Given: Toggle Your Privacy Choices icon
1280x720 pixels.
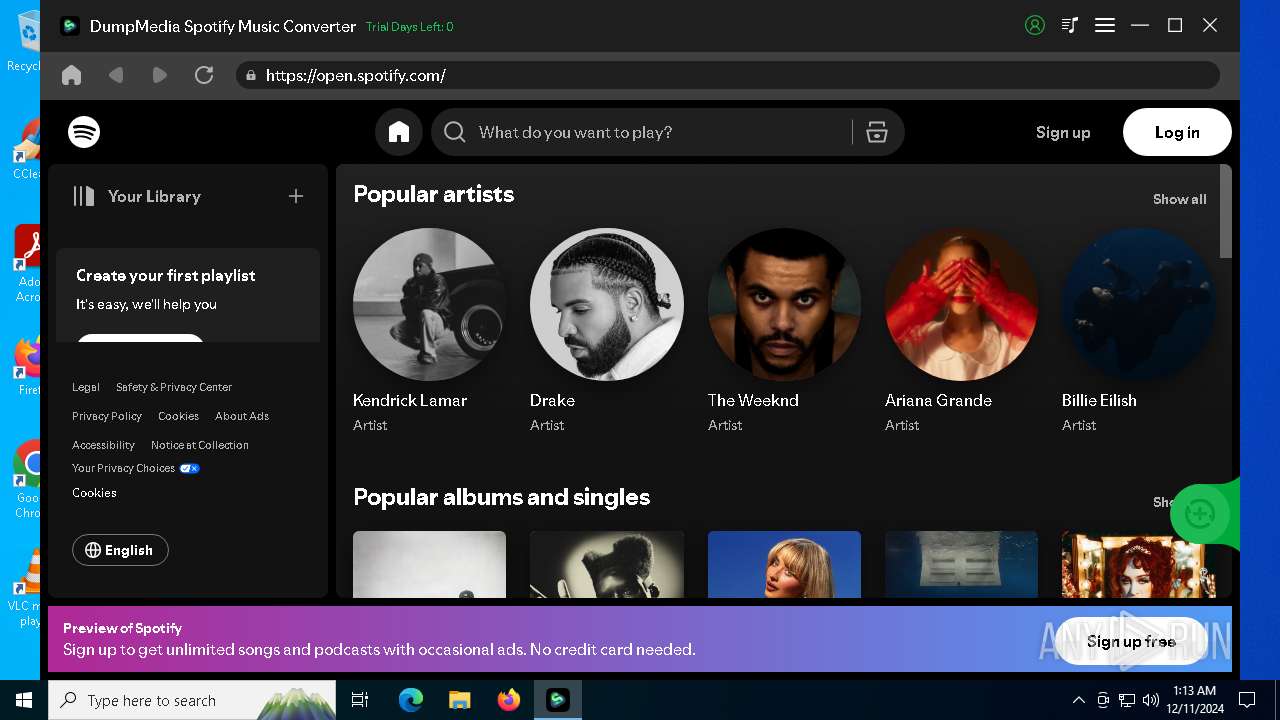Looking at the screenshot, I should pos(189,468).
